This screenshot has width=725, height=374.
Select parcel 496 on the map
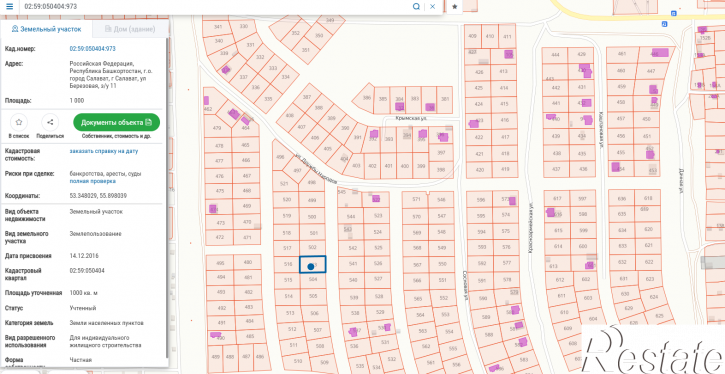coord(280,157)
